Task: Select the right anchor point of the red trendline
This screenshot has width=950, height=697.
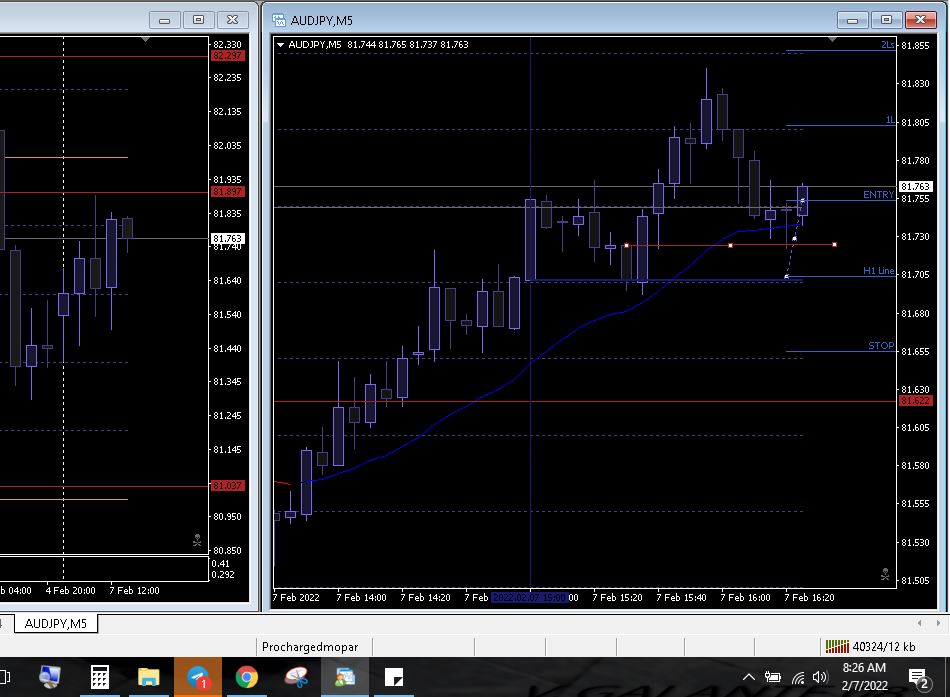Action: (834, 245)
